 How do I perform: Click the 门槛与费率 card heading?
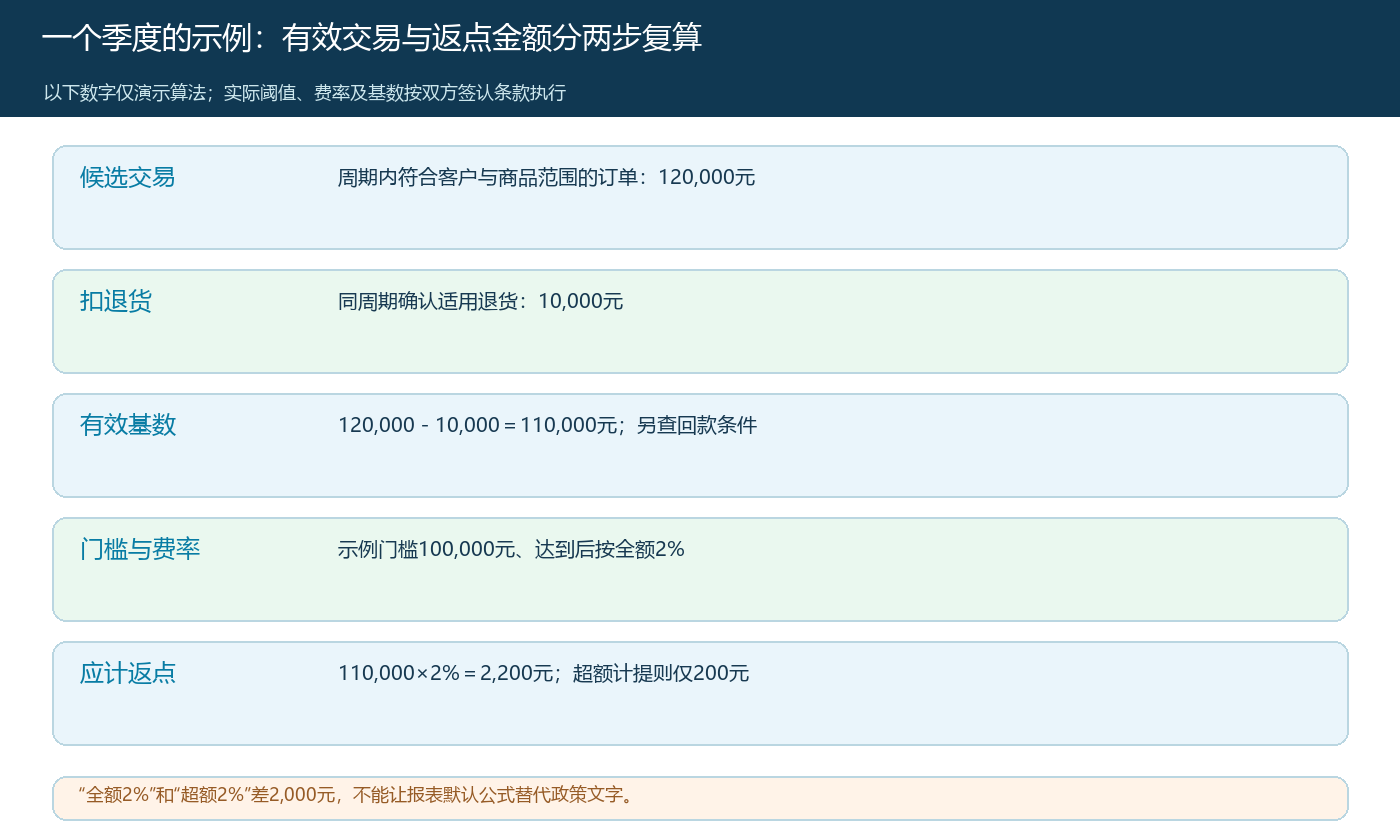pyautogui.click(x=140, y=549)
